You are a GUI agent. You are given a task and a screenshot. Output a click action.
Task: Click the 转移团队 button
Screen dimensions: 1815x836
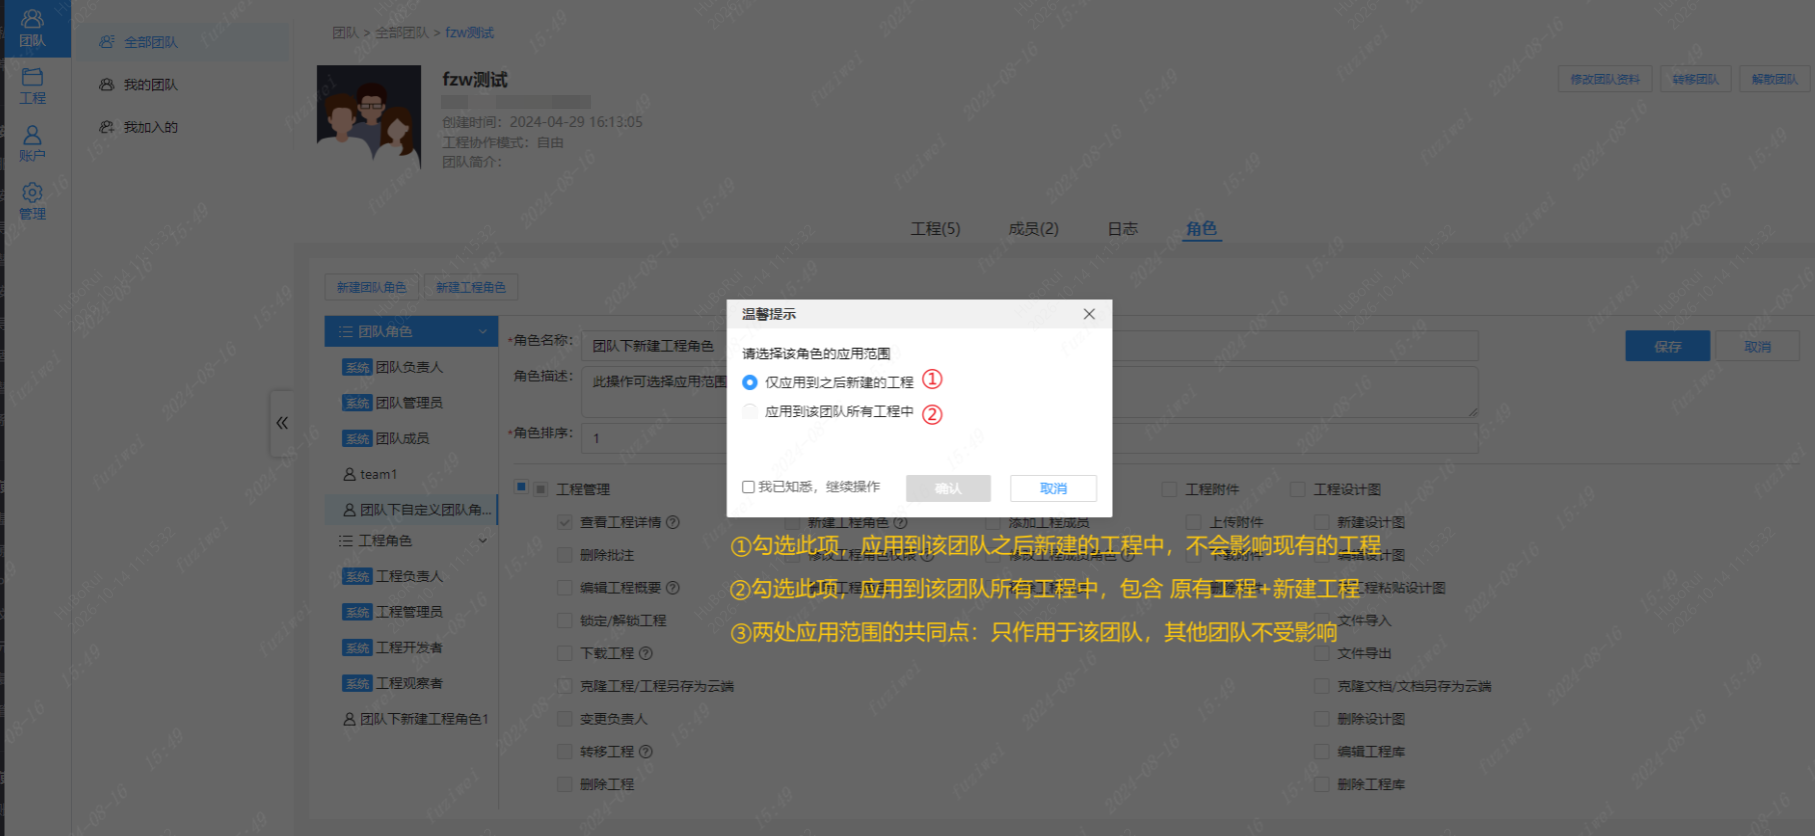pos(1695,79)
